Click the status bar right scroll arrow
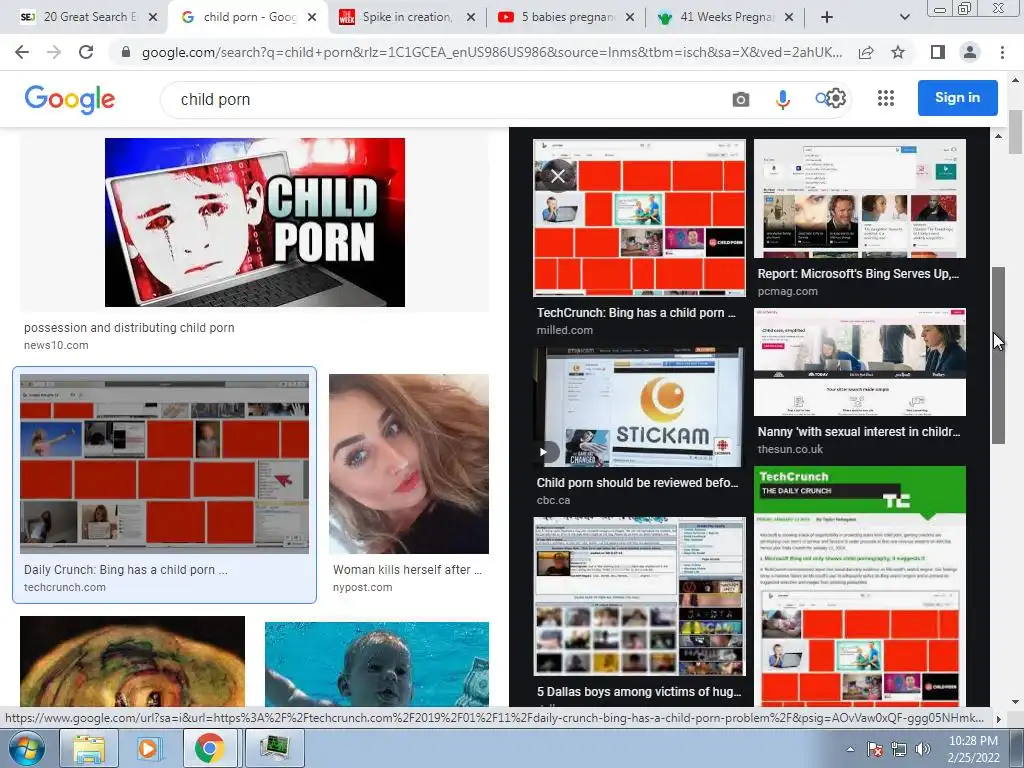This screenshot has height=768, width=1024. point(998,718)
